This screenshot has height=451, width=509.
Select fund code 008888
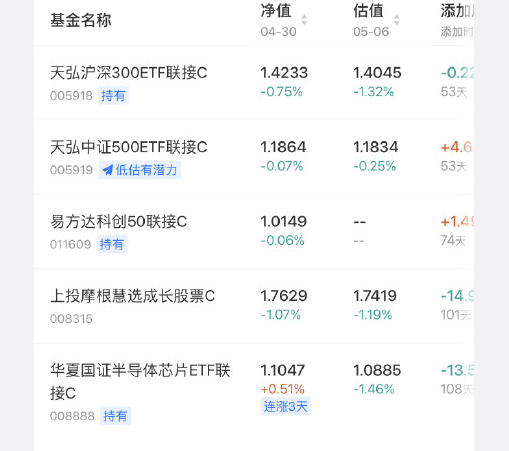pos(72,416)
